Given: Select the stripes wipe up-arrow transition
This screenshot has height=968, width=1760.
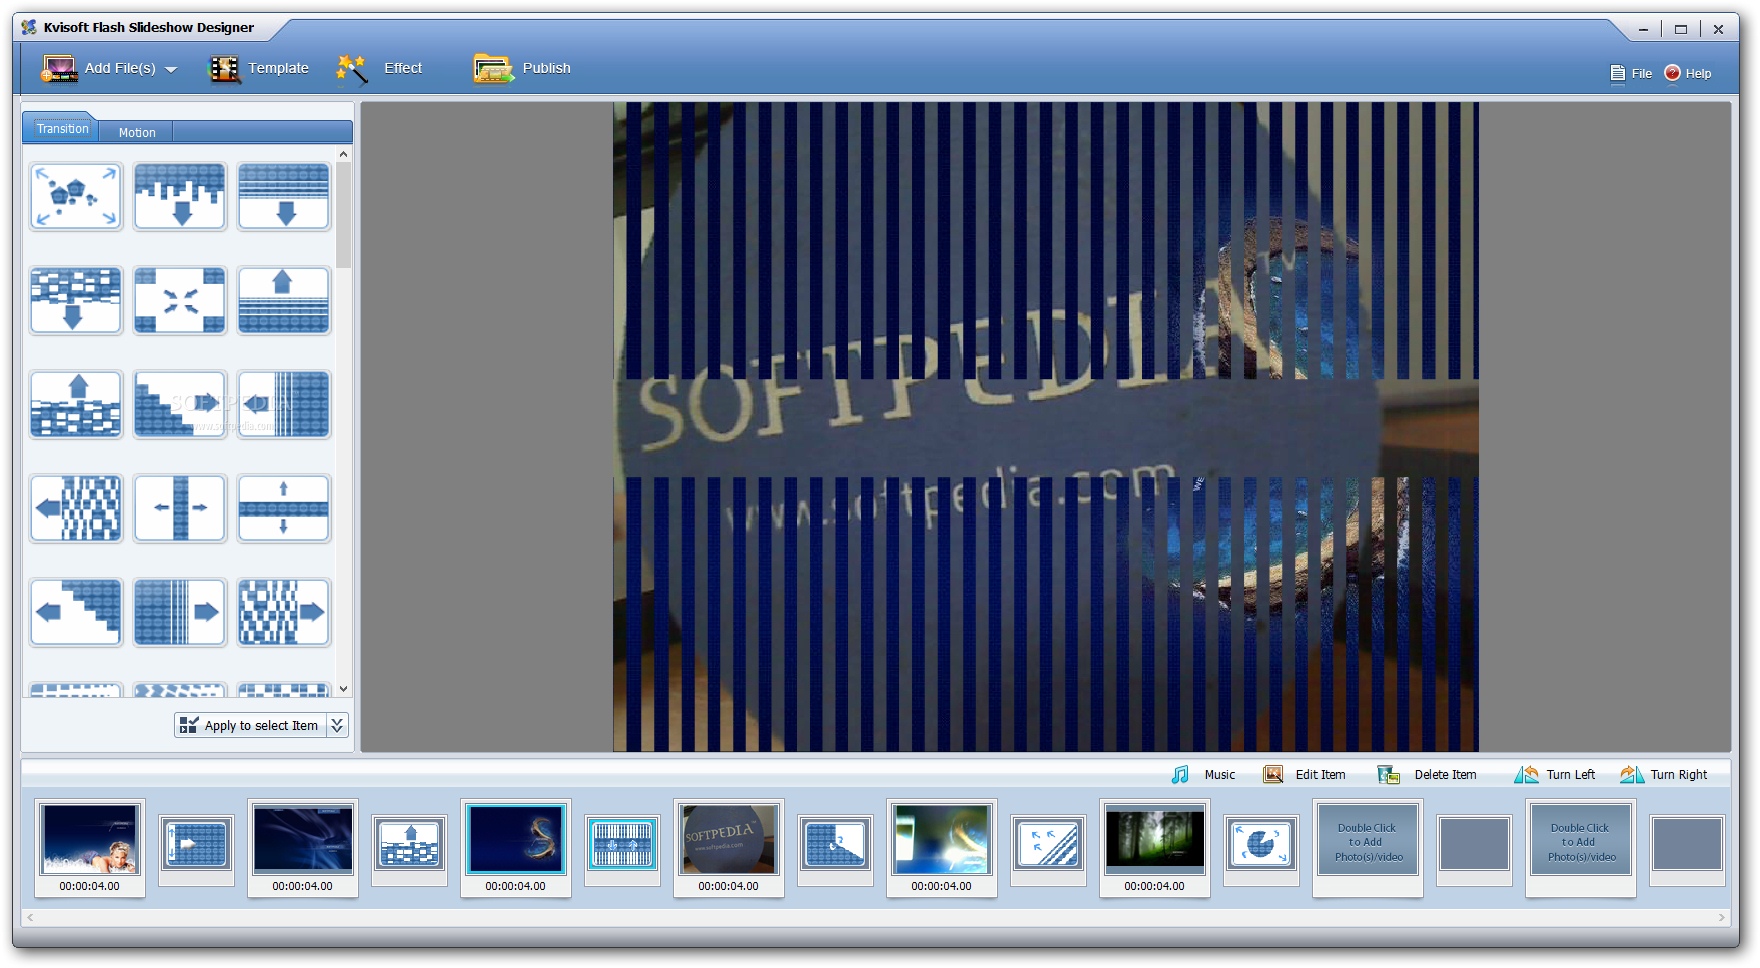Looking at the screenshot, I should tap(284, 301).
